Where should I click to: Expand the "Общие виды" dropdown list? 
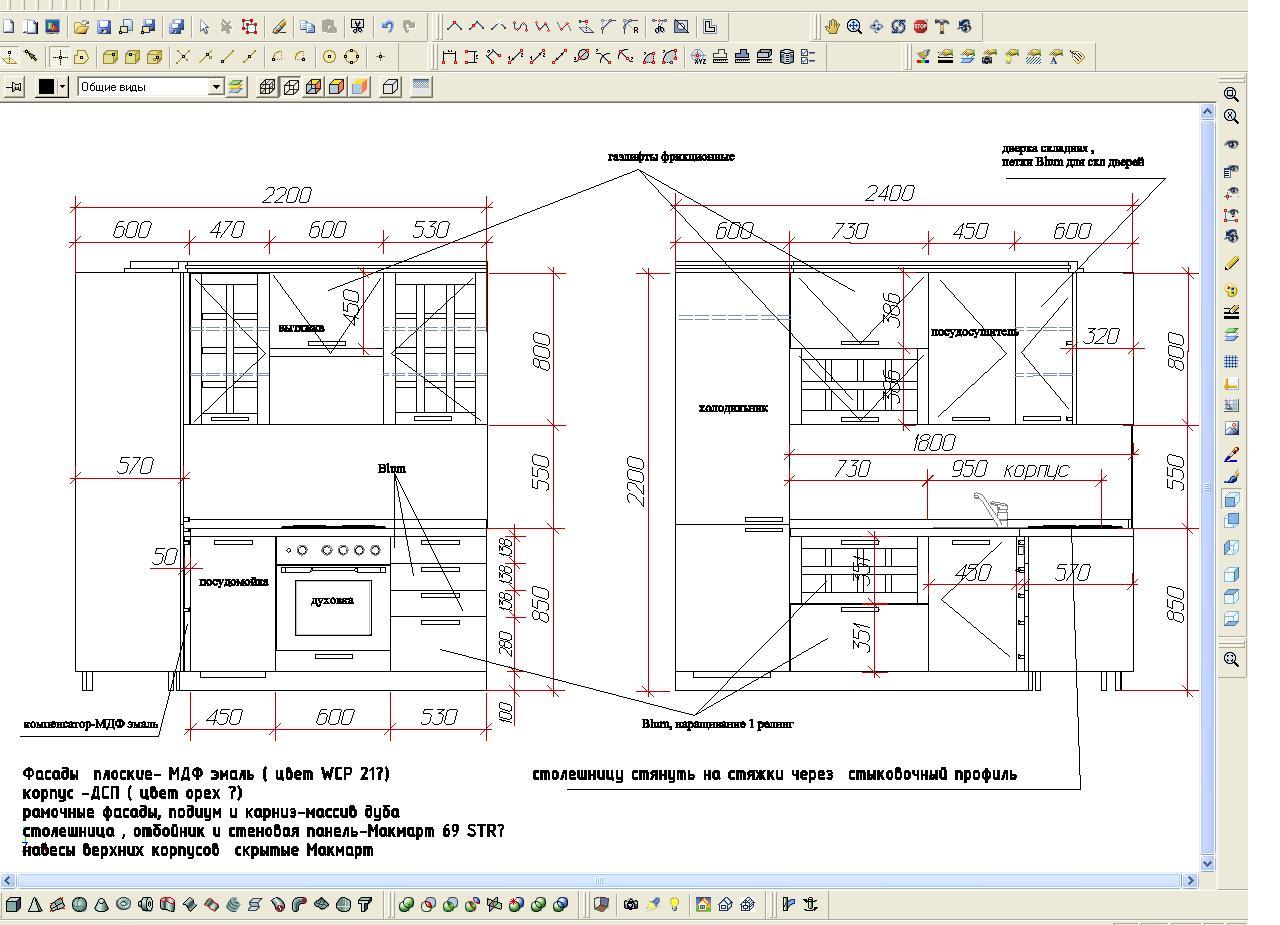(x=215, y=87)
